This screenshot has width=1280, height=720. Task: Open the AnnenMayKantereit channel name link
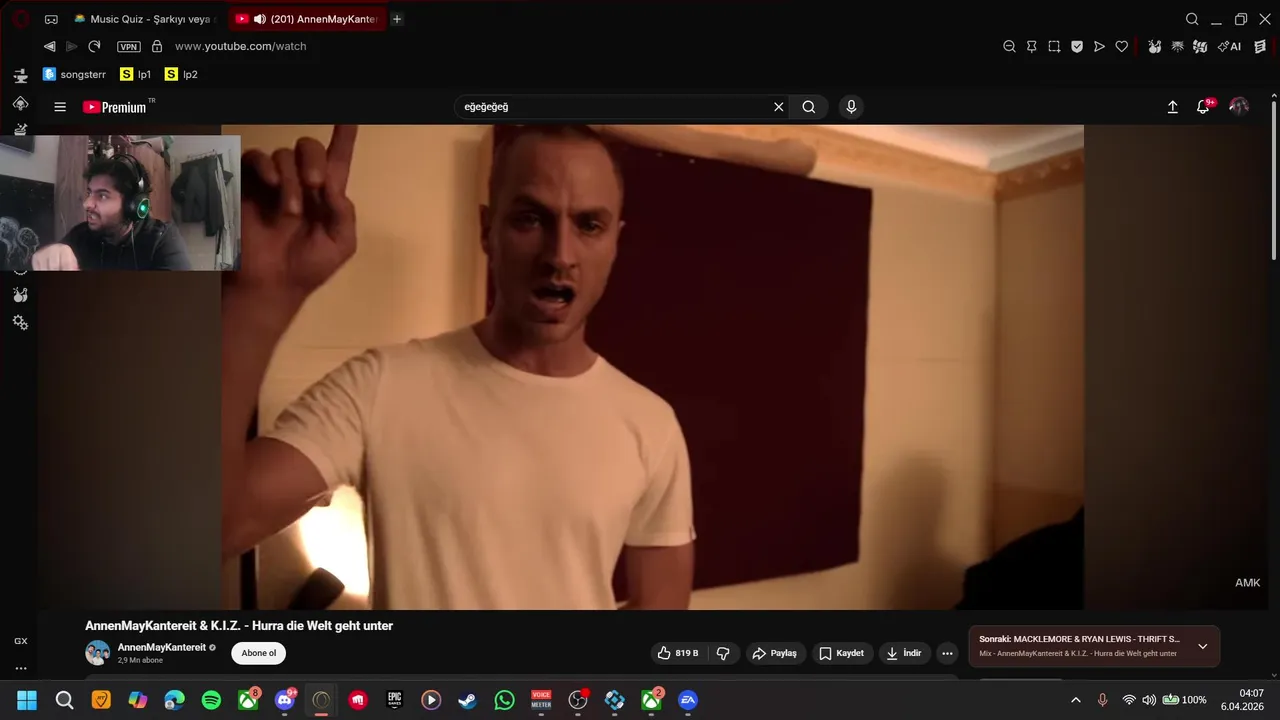162,648
